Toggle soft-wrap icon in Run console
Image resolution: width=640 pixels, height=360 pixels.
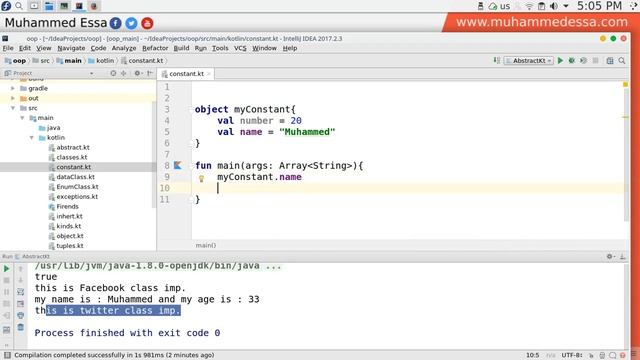pyautogui.click(x=20, y=292)
